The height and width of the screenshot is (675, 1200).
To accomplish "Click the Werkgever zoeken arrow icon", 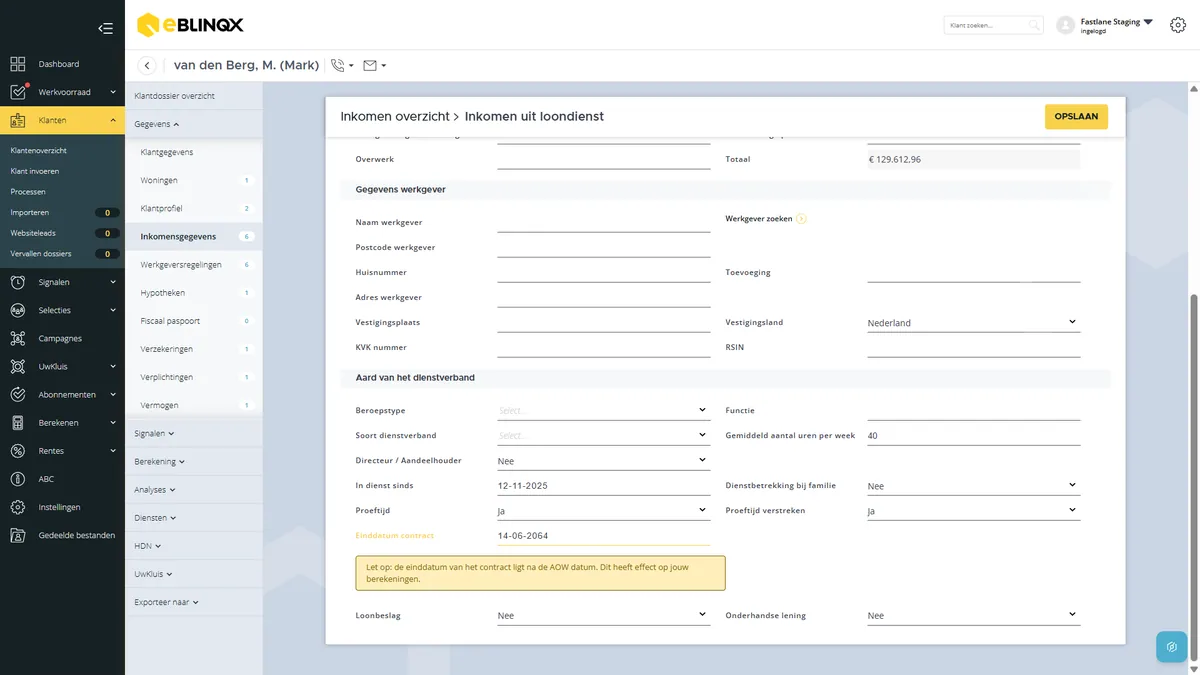I will point(802,218).
